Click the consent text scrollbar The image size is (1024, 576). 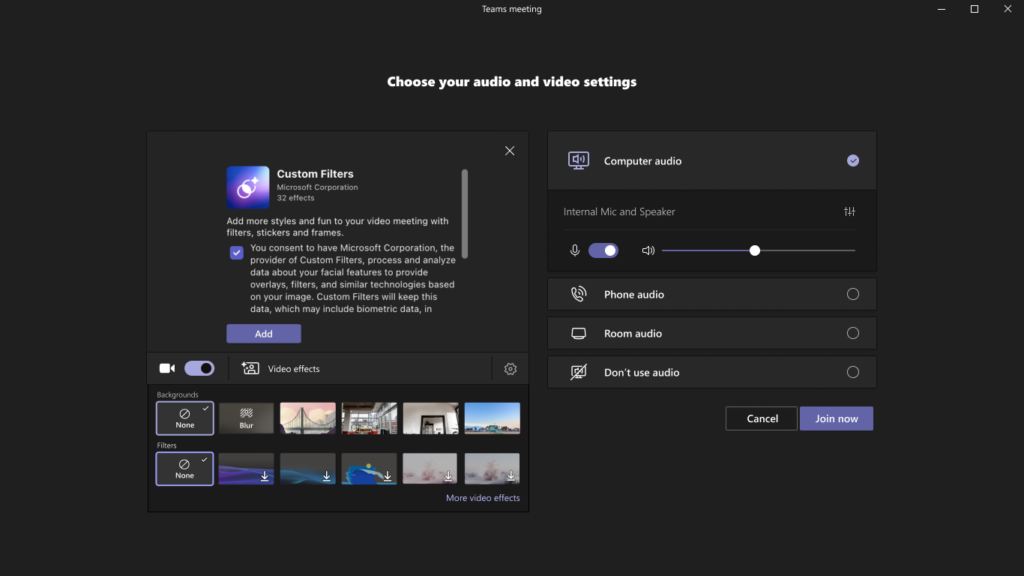pyautogui.click(x=465, y=214)
